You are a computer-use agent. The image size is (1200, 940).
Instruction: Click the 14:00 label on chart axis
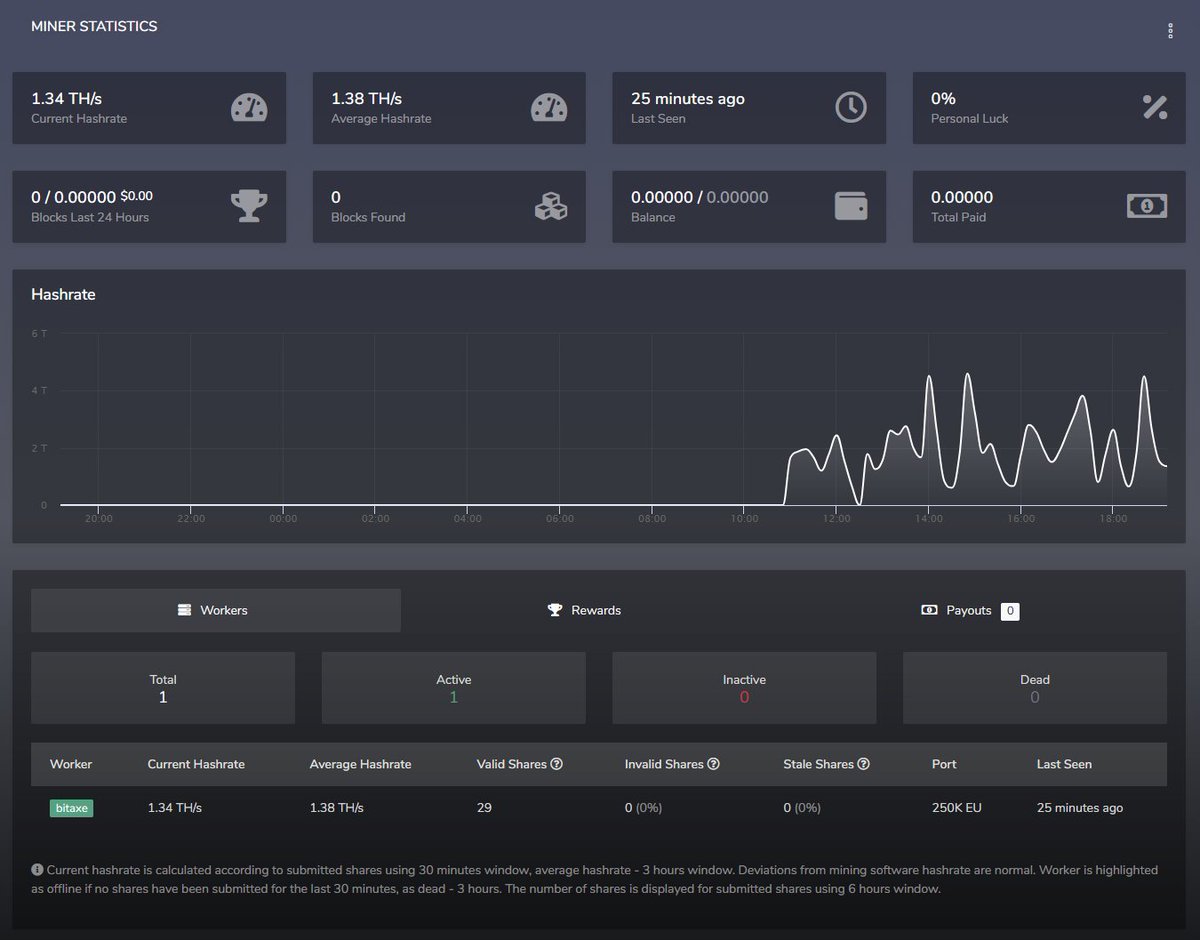pos(928,519)
